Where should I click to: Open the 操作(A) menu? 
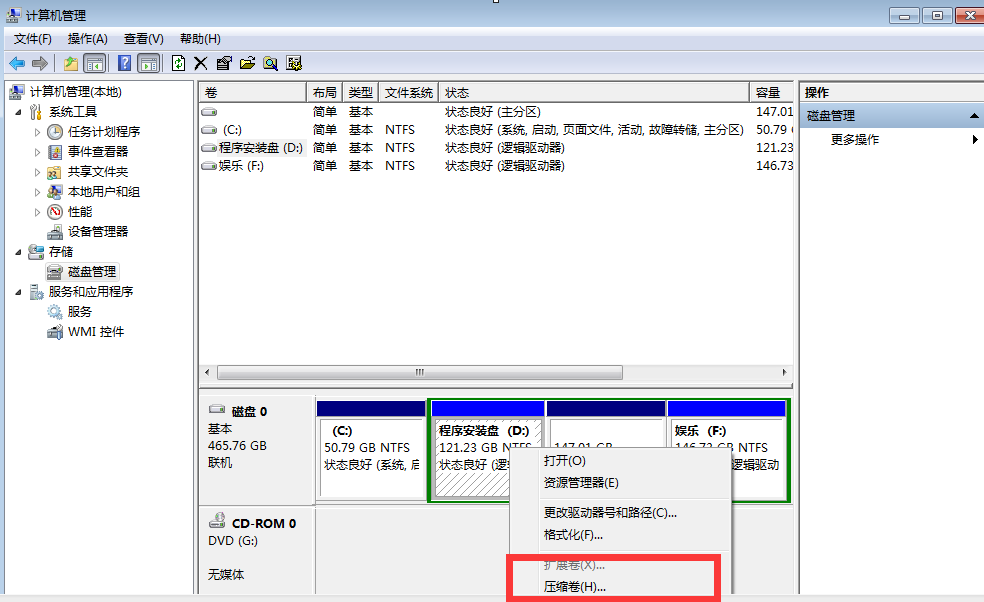[87, 39]
